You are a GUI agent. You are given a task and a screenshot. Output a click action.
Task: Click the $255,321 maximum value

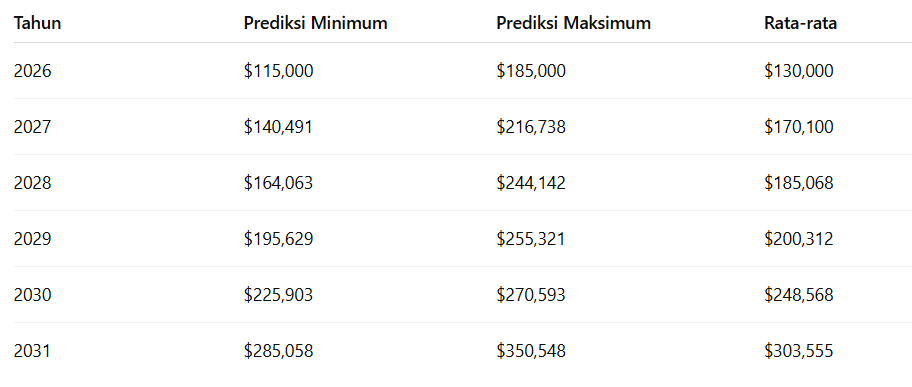(530, 239)
